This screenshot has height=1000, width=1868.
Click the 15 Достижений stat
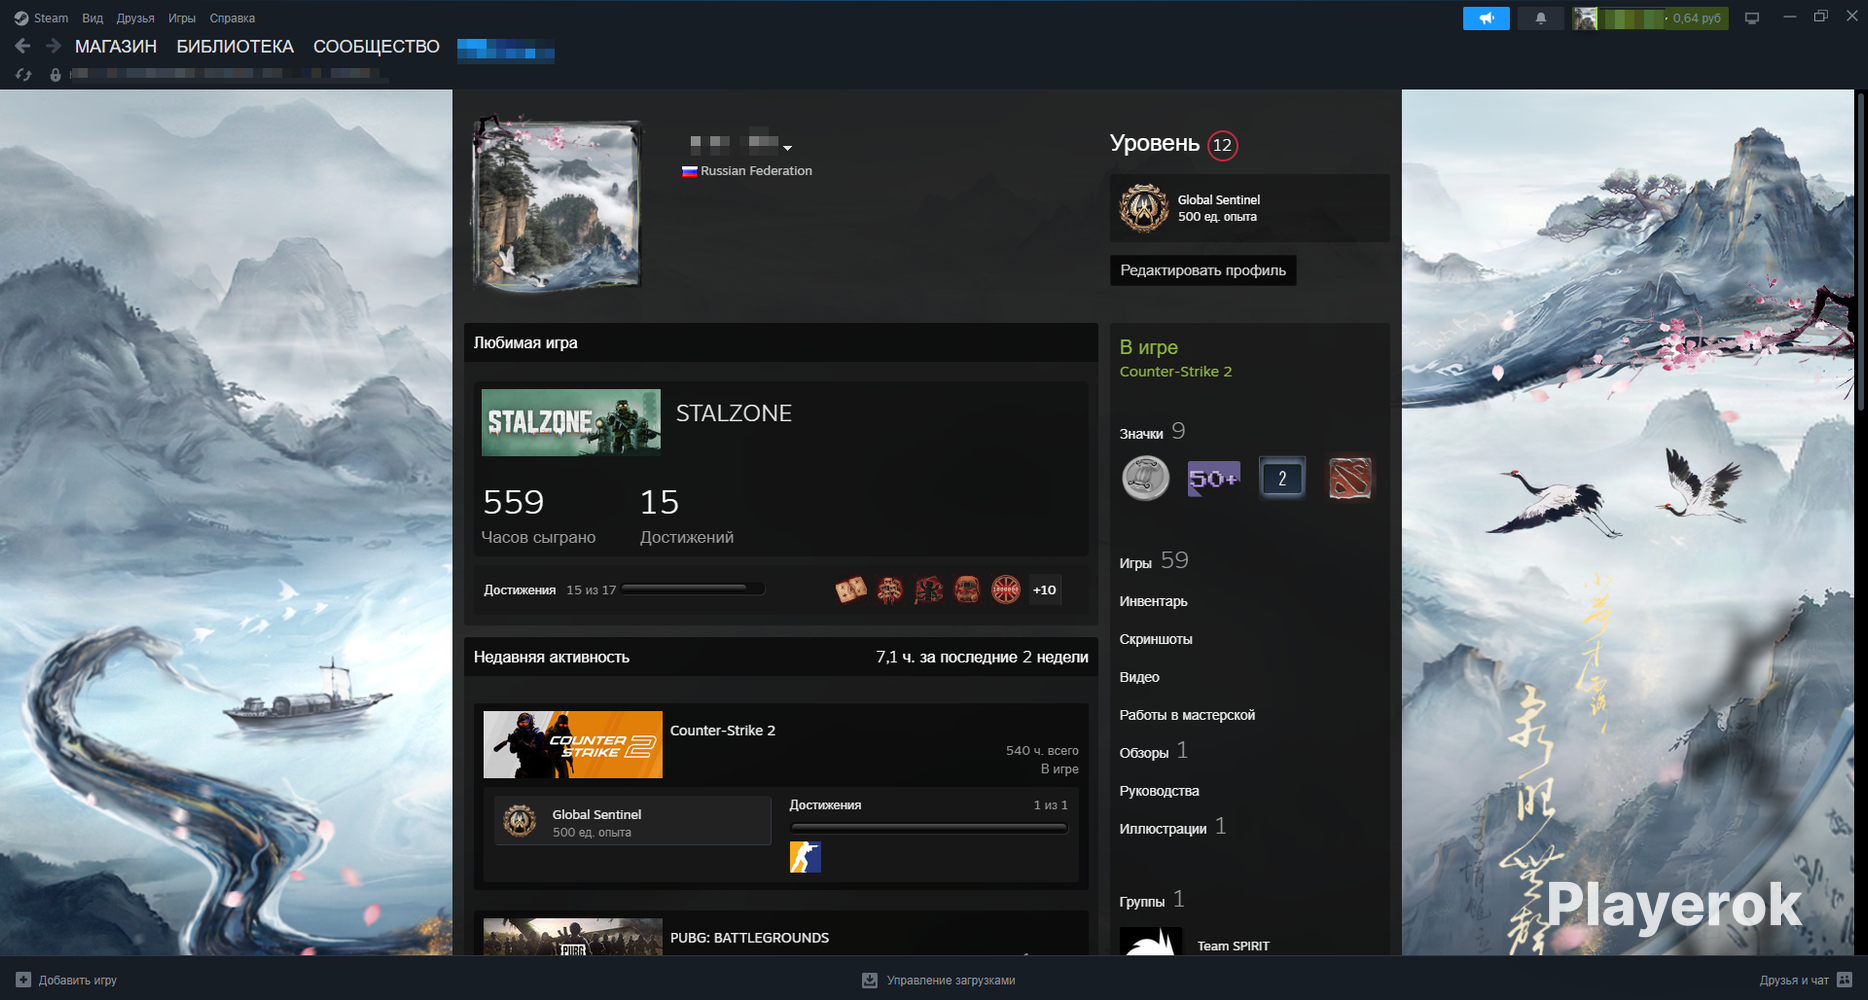click(x=687, y=516)
